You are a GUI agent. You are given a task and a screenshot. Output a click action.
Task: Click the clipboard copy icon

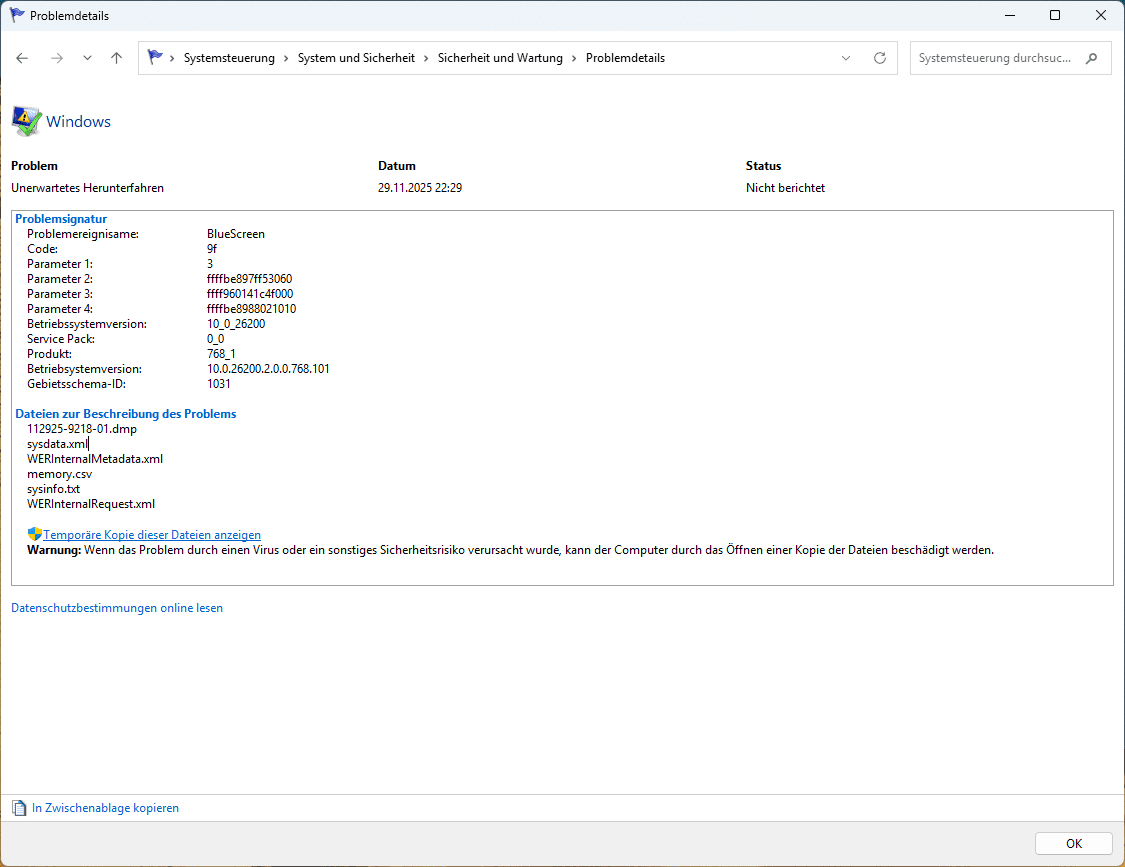(x=19, y=808)
